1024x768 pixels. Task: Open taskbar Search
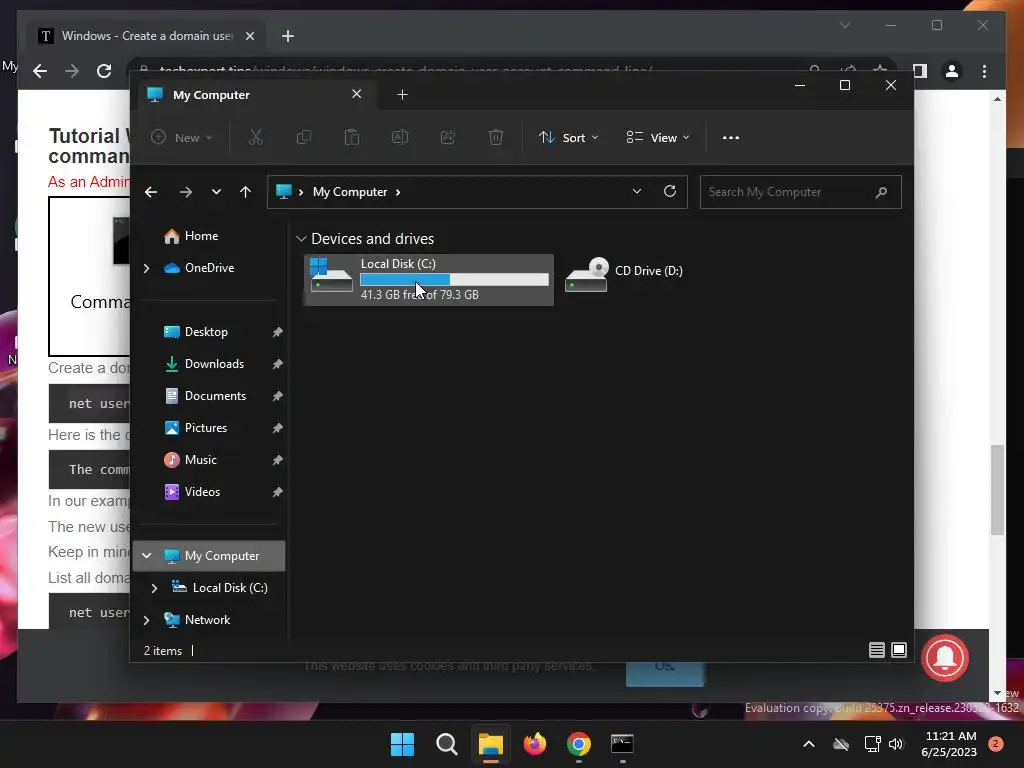tap(447, 744)
